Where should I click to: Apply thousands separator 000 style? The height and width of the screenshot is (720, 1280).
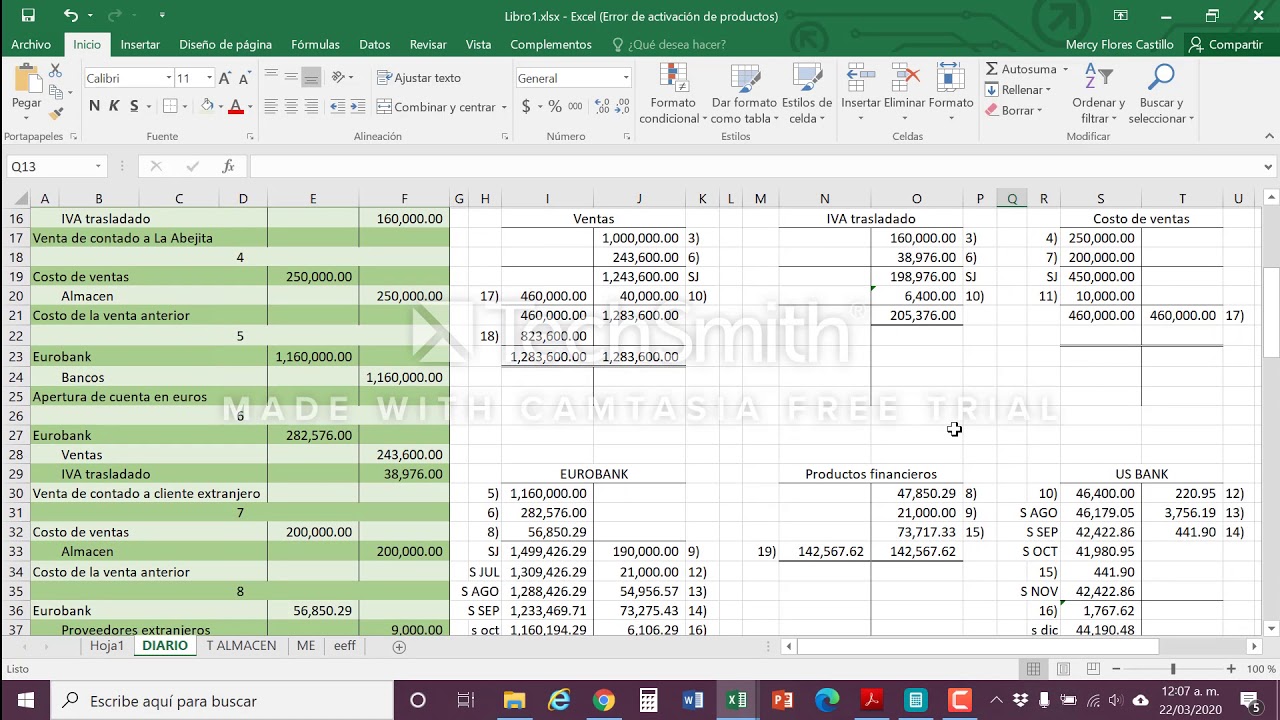[x=576, y=106]
